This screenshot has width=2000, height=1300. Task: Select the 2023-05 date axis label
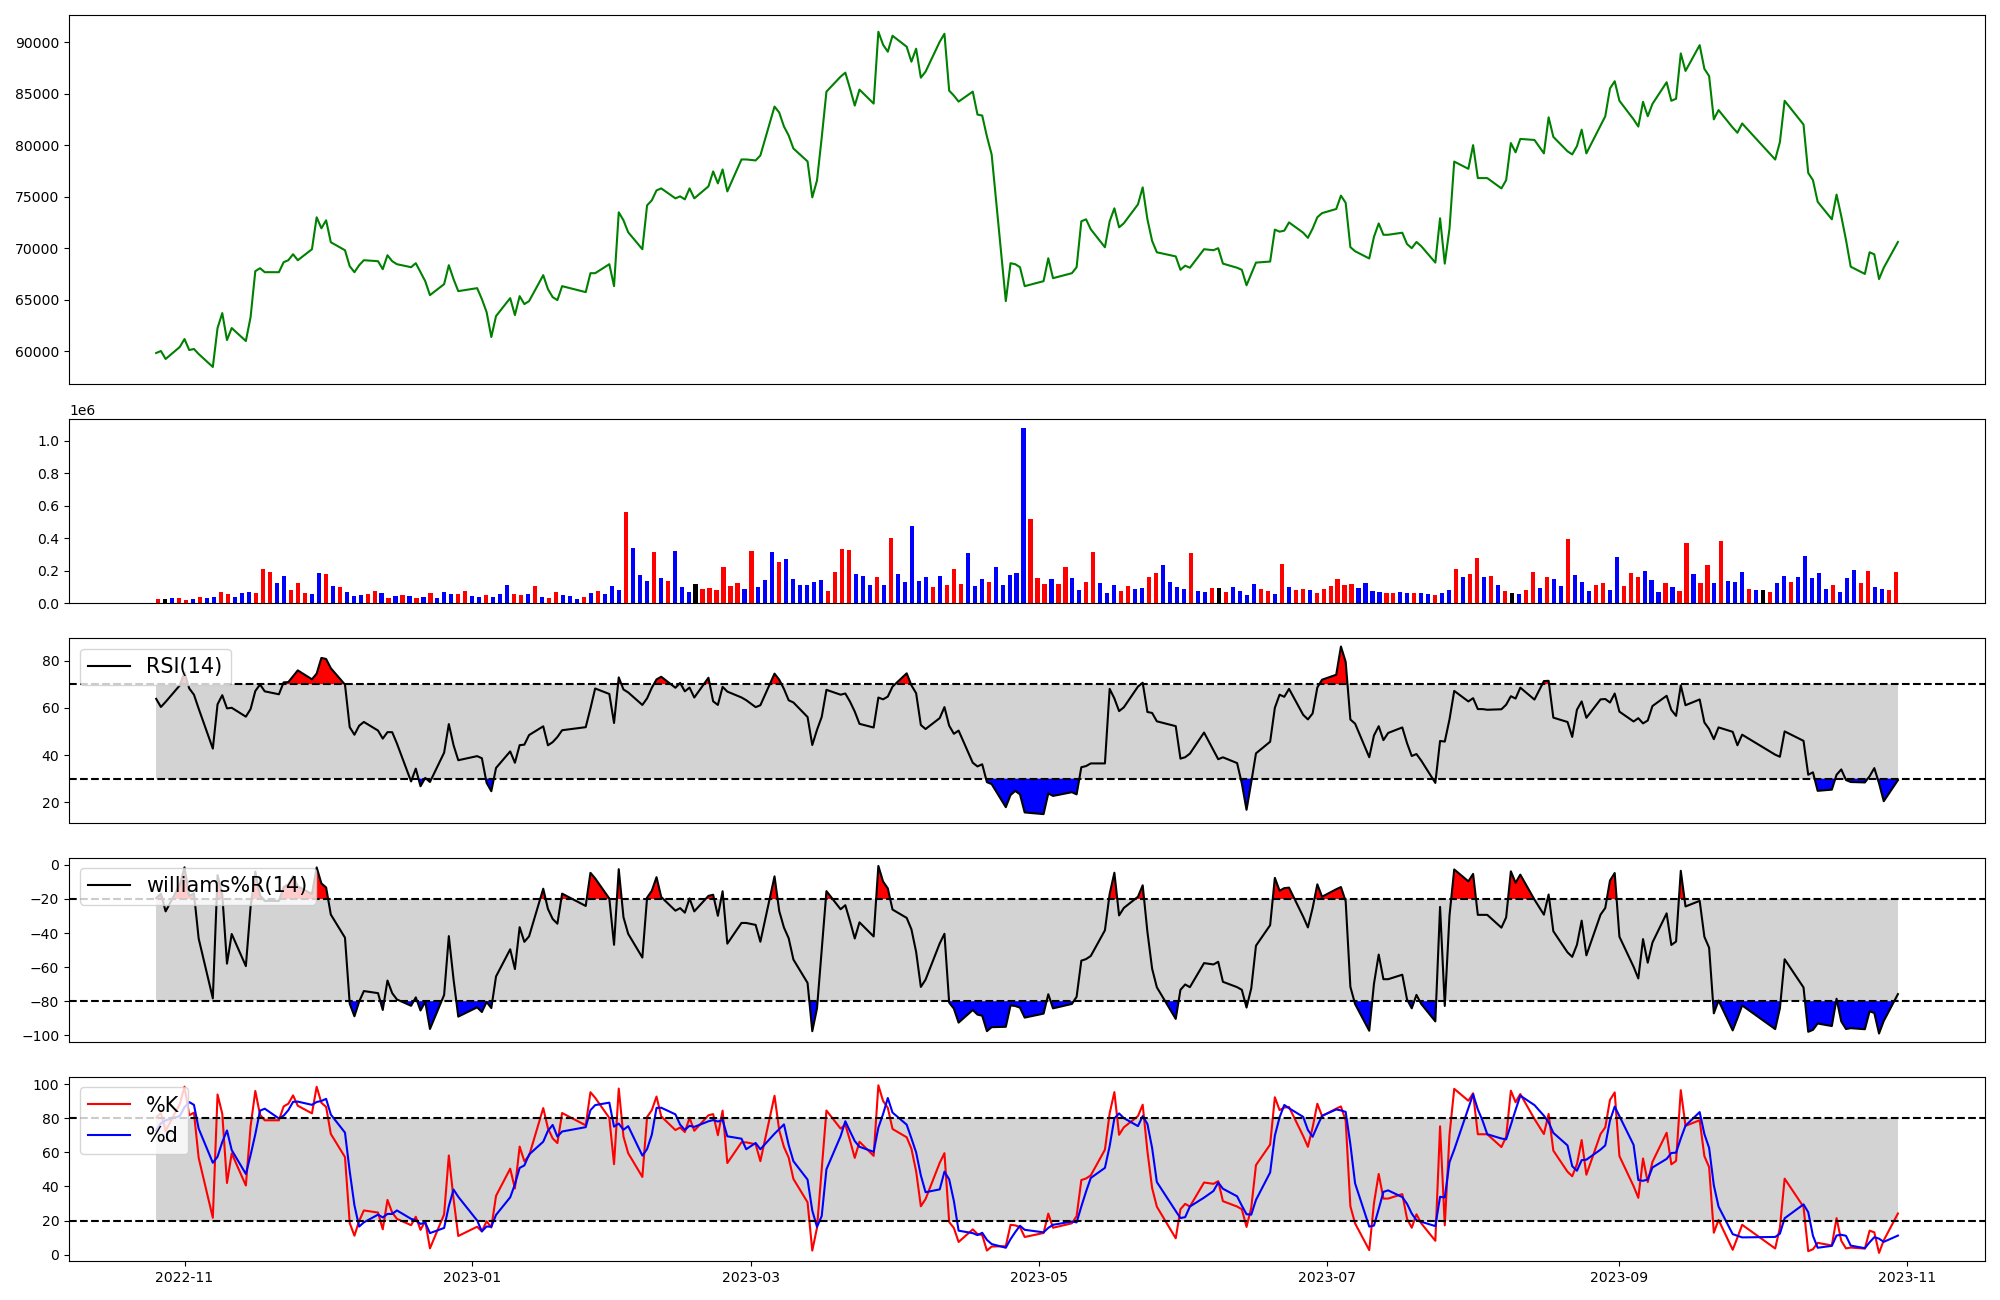1040,1277
